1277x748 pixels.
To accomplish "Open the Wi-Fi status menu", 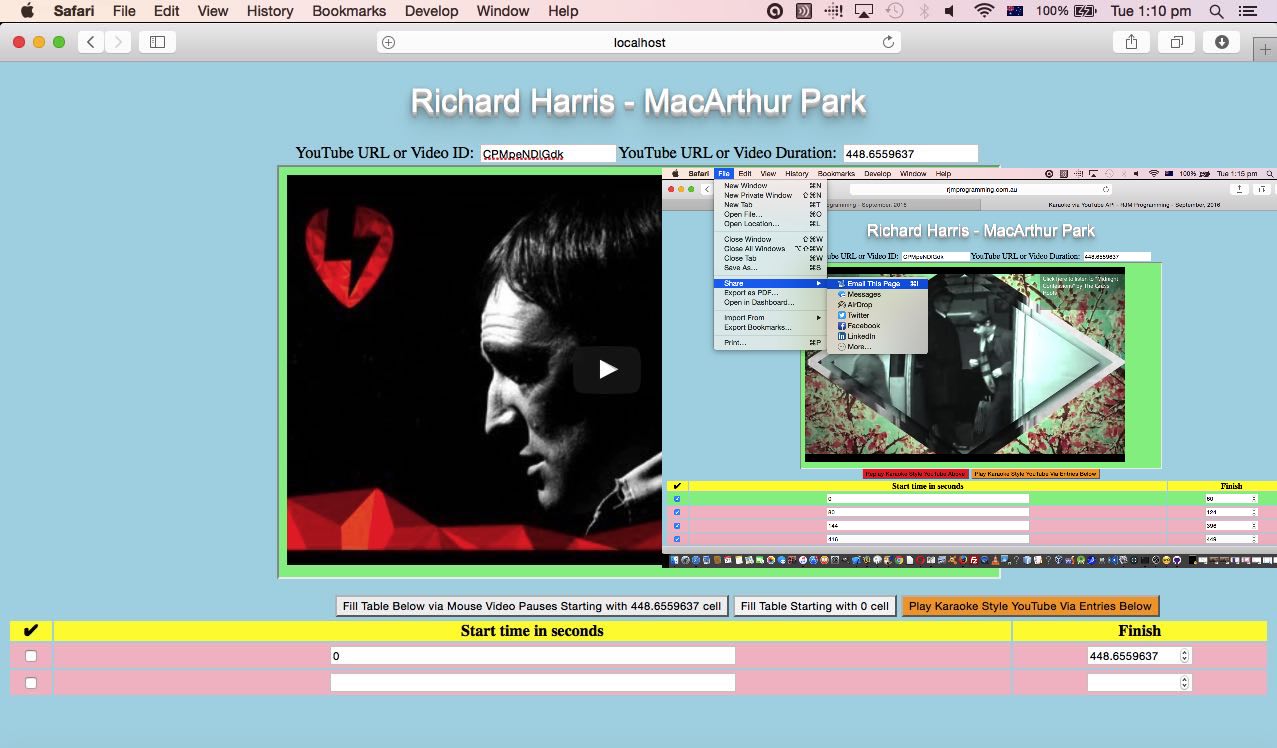I will click(x=985, y=11).
